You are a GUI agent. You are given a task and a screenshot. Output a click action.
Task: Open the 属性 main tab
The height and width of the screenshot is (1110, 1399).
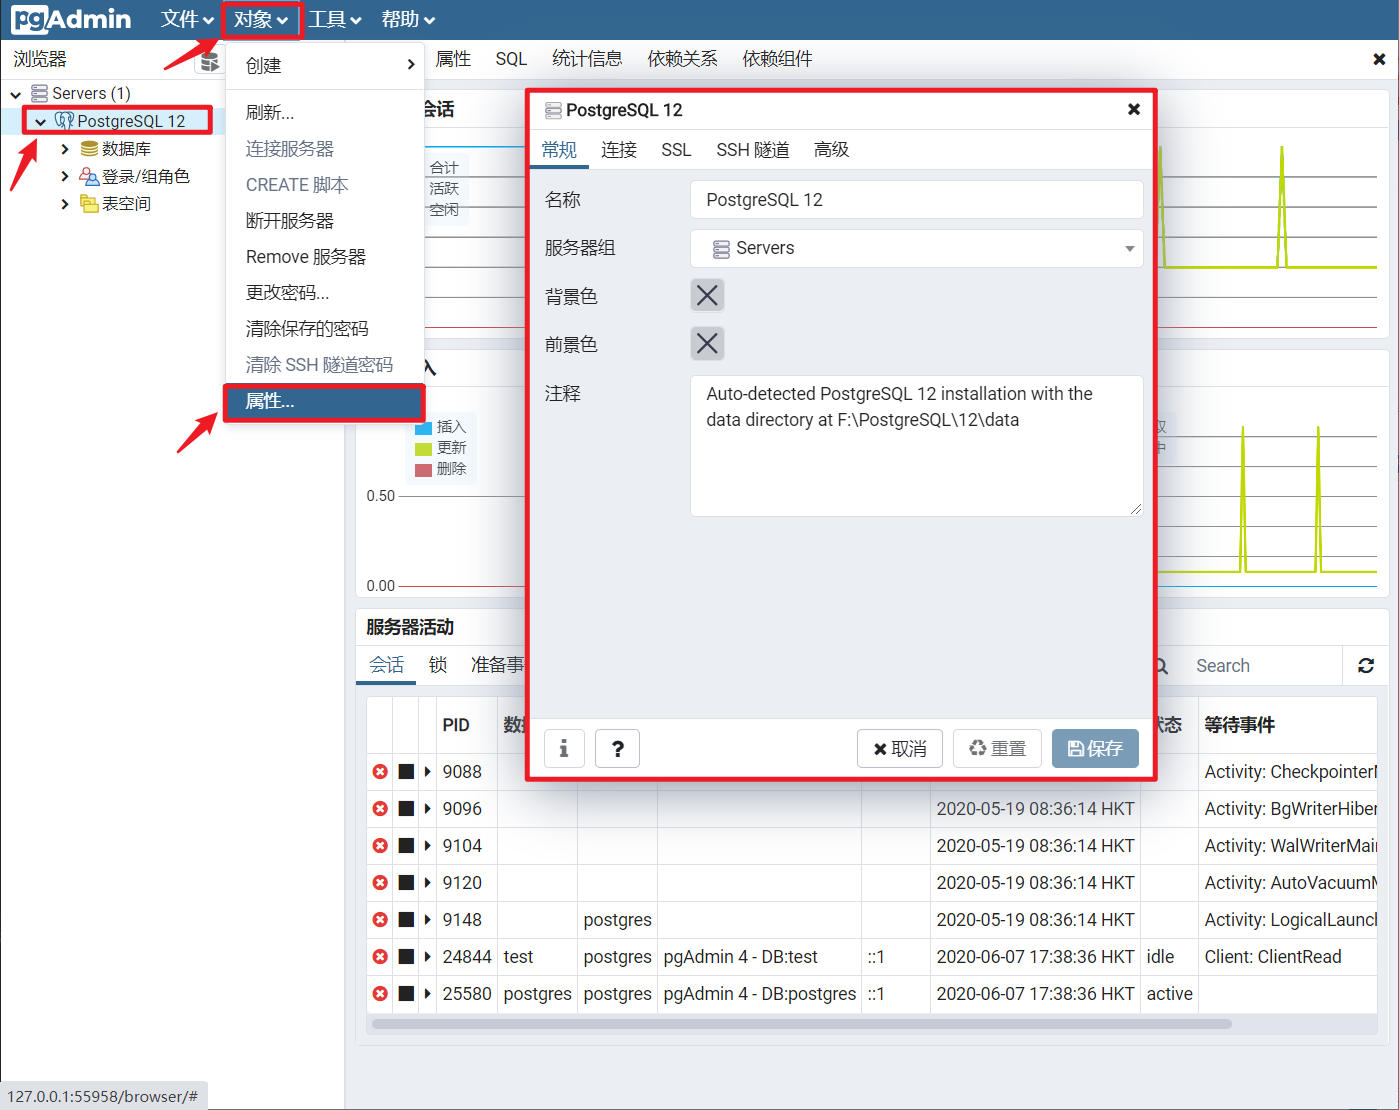pos(453,59)
